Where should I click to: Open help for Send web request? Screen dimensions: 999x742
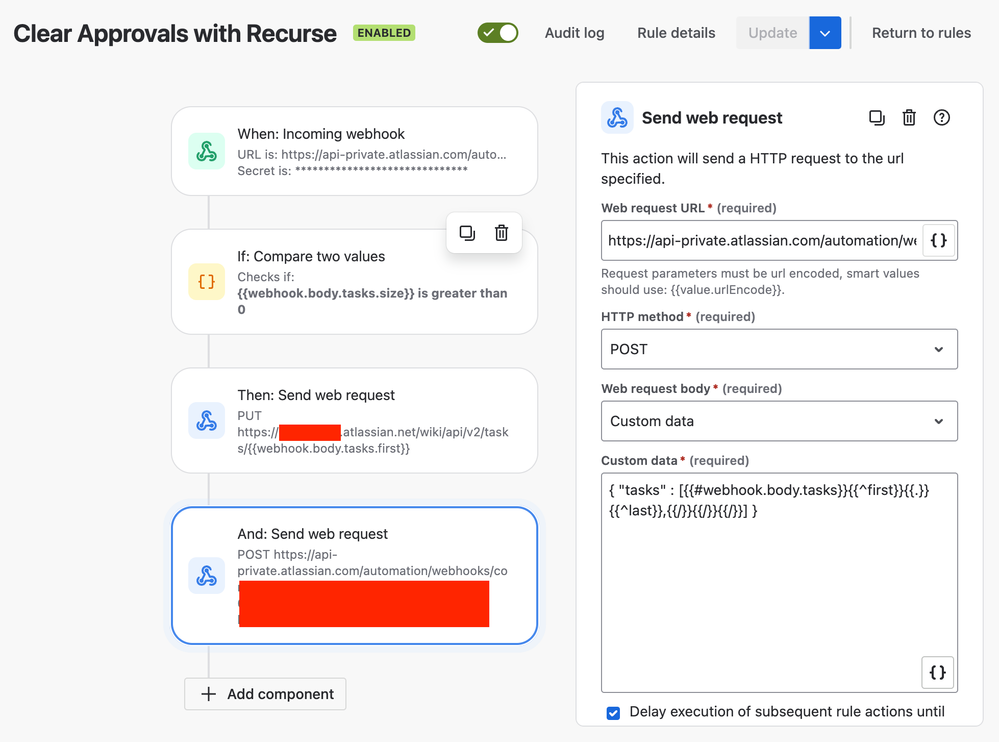(x=942, y=118)
